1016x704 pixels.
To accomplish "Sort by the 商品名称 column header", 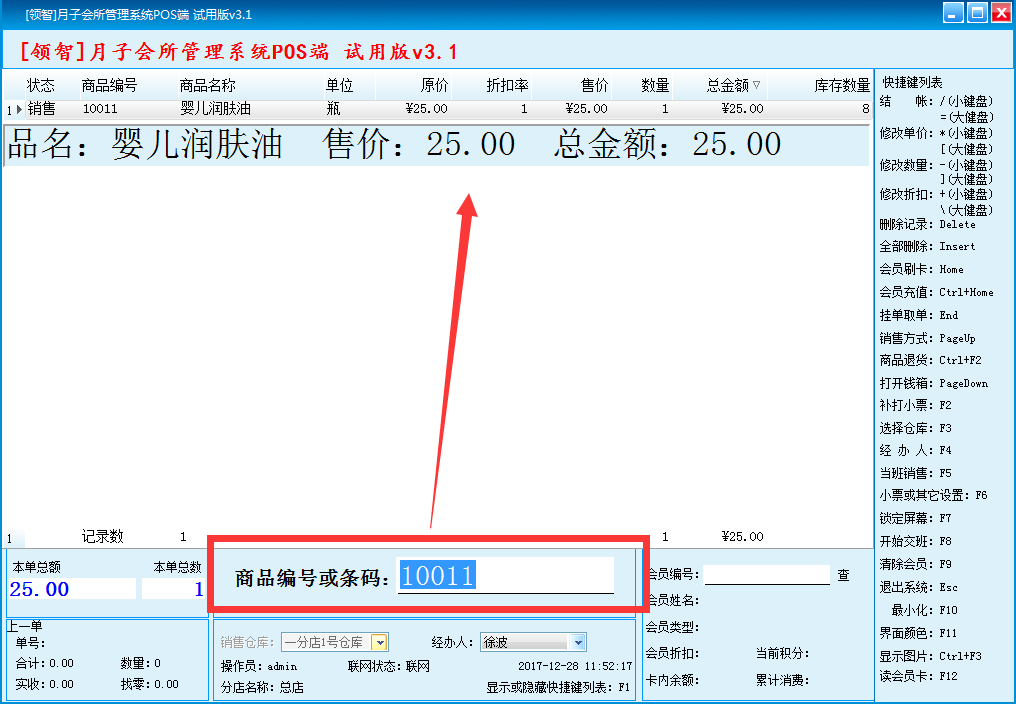I will point(207,86).
